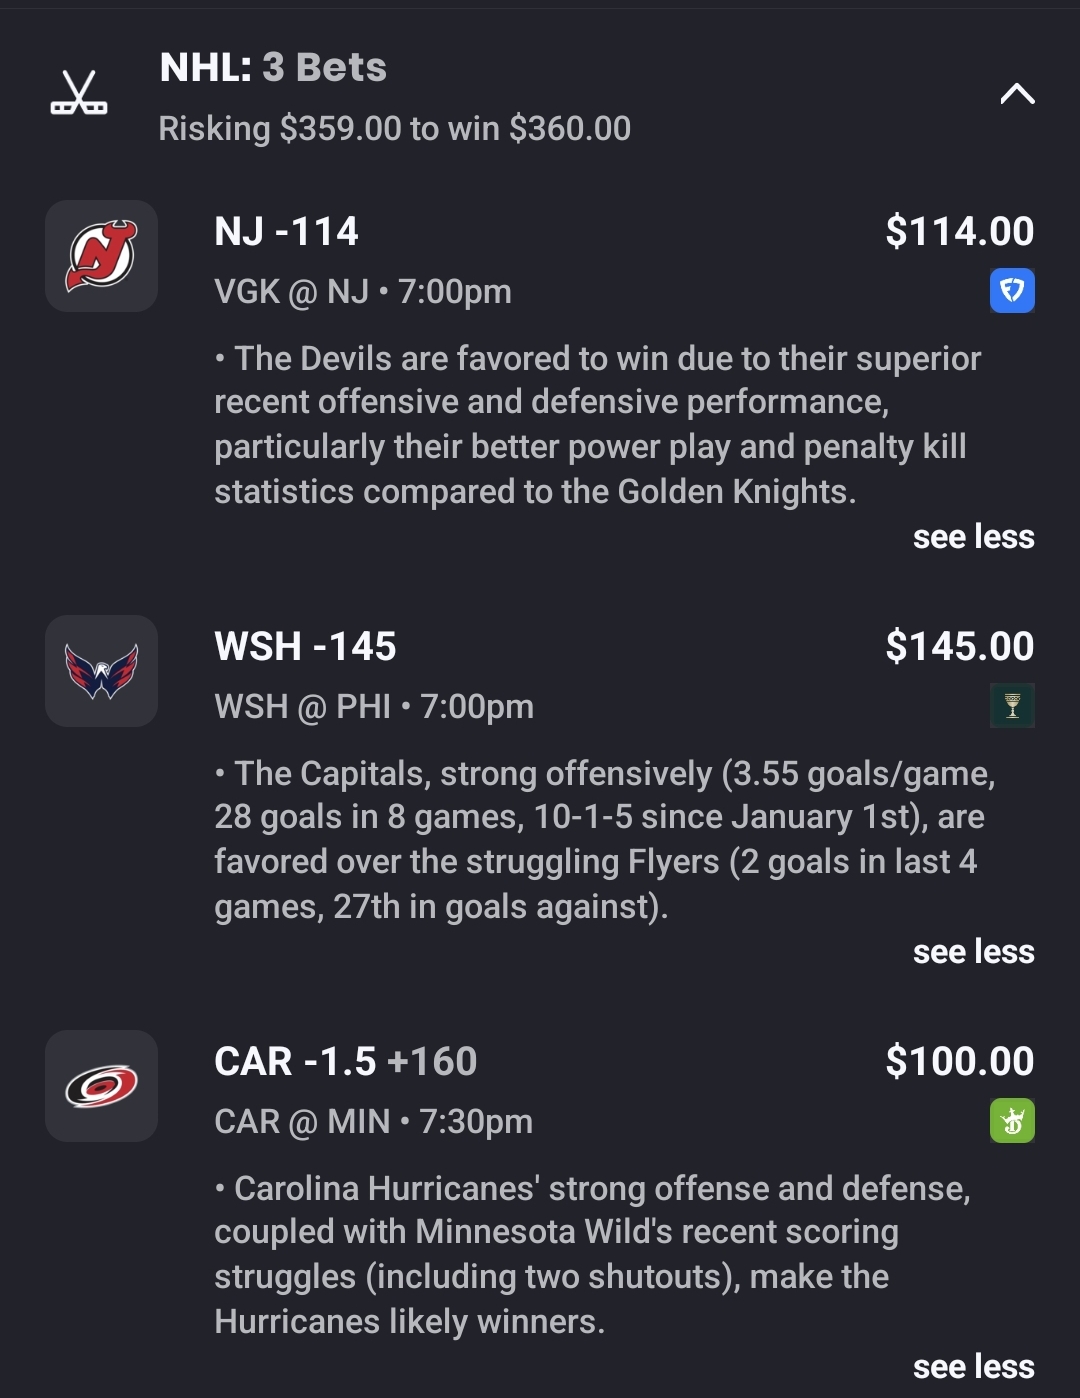Collapse the Devils pick with see less
Viewport: 1080px width, 1398px height.
[973, 537]
